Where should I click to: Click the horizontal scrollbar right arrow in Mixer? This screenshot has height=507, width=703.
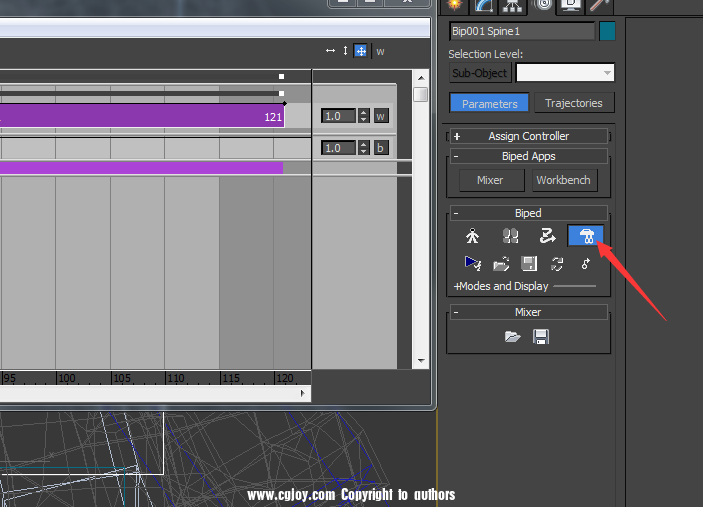point(303,393)
